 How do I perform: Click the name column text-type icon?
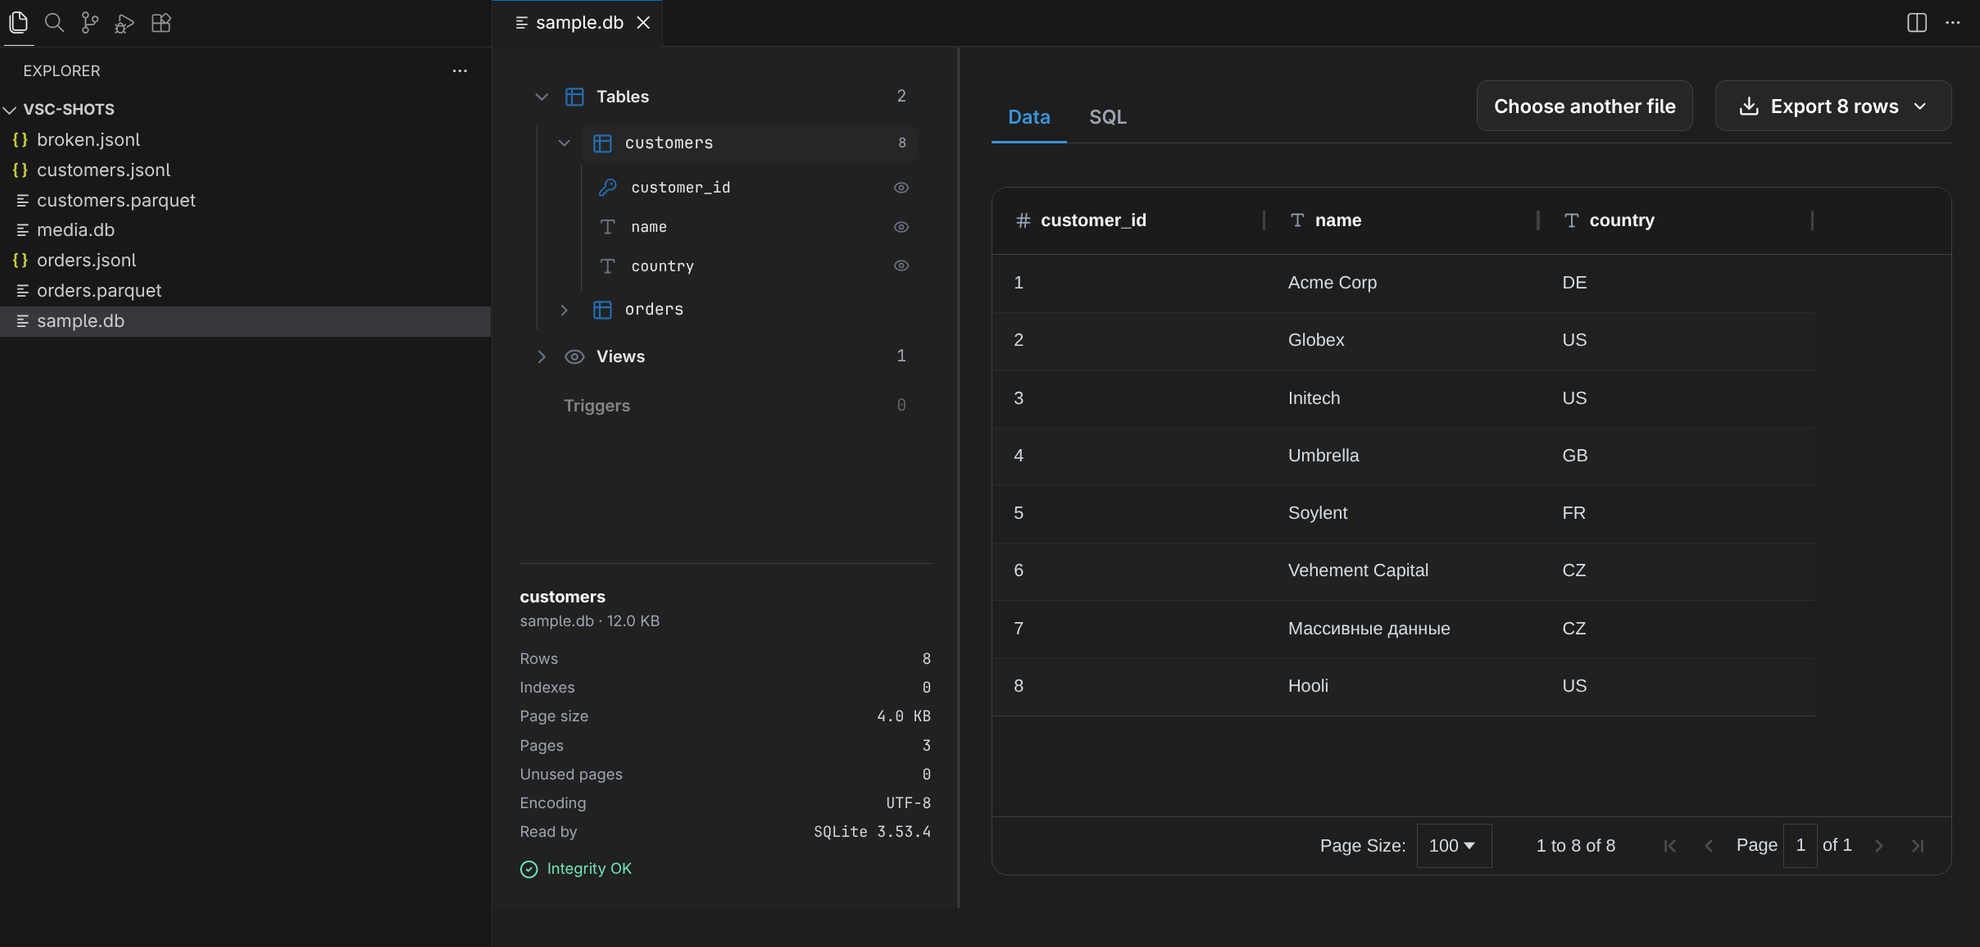tap(607, 227)
